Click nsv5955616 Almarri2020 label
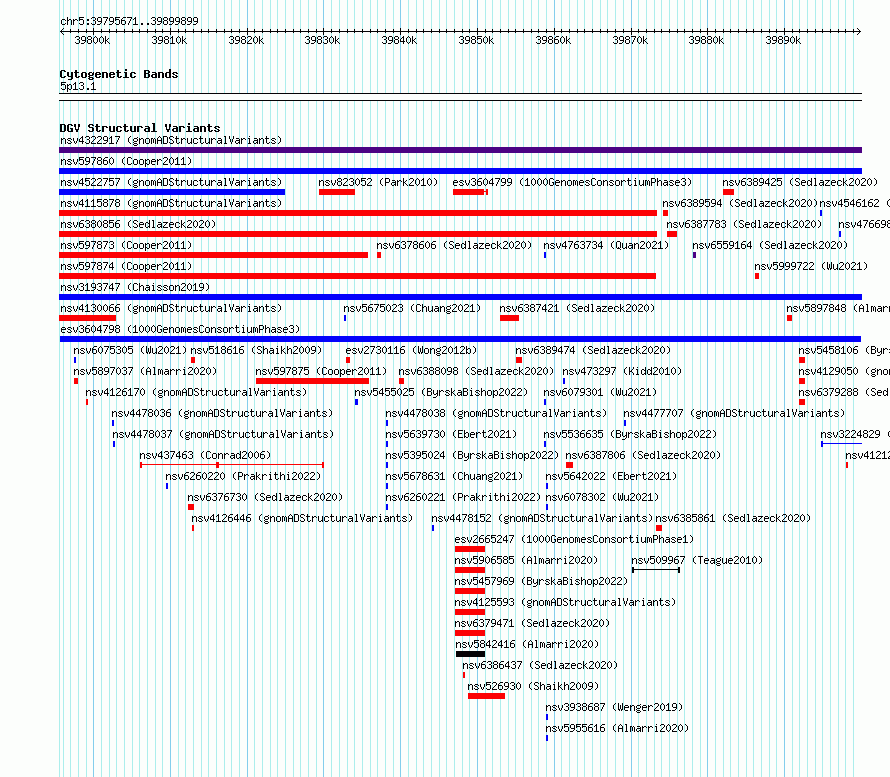The height and width of the screenshot is (777, 890). coord(617,728)
